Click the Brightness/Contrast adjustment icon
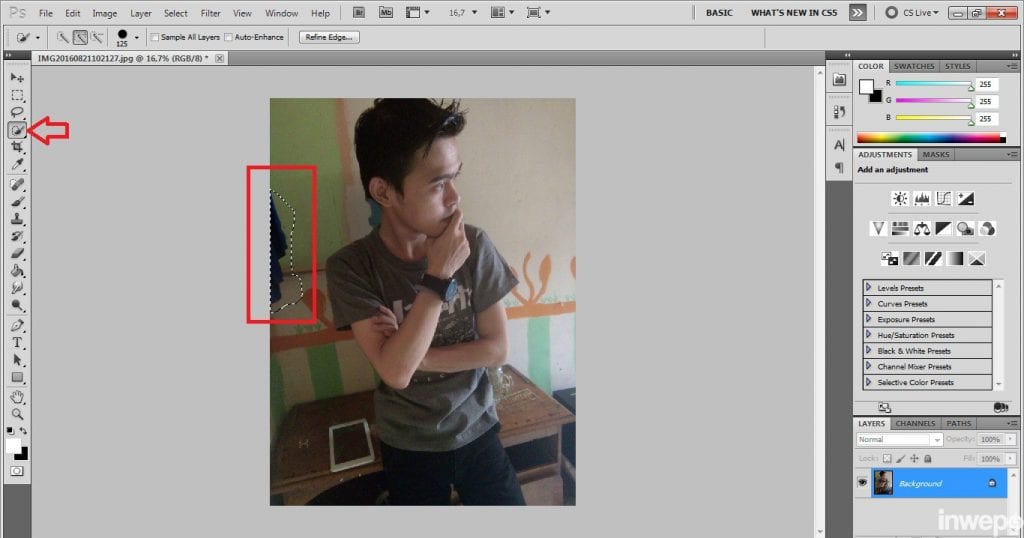This screenshot has width=1024, height=538. coord(899,199)
